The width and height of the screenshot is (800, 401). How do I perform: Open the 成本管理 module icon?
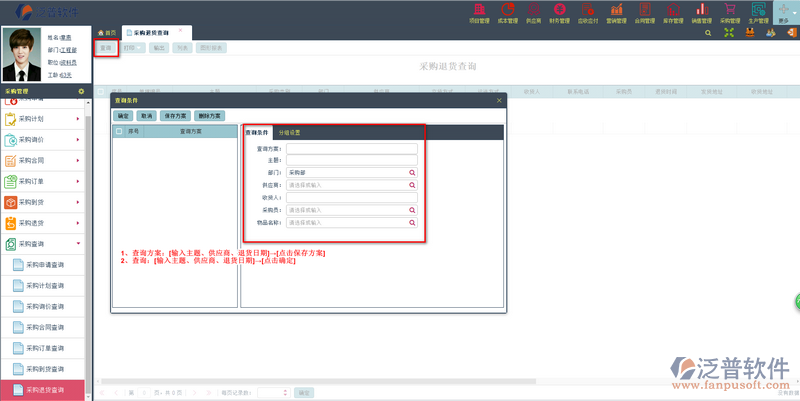[508, 13]
